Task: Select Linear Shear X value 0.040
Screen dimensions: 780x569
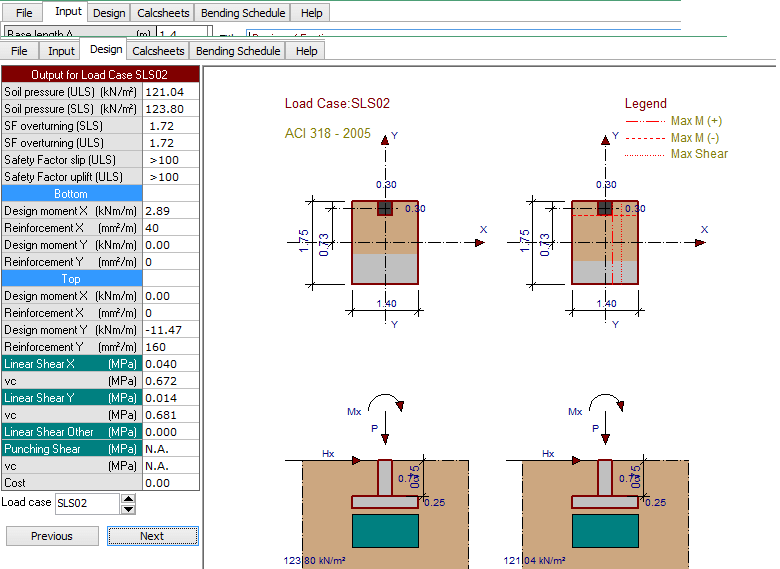Action: (x=171, y=364)
